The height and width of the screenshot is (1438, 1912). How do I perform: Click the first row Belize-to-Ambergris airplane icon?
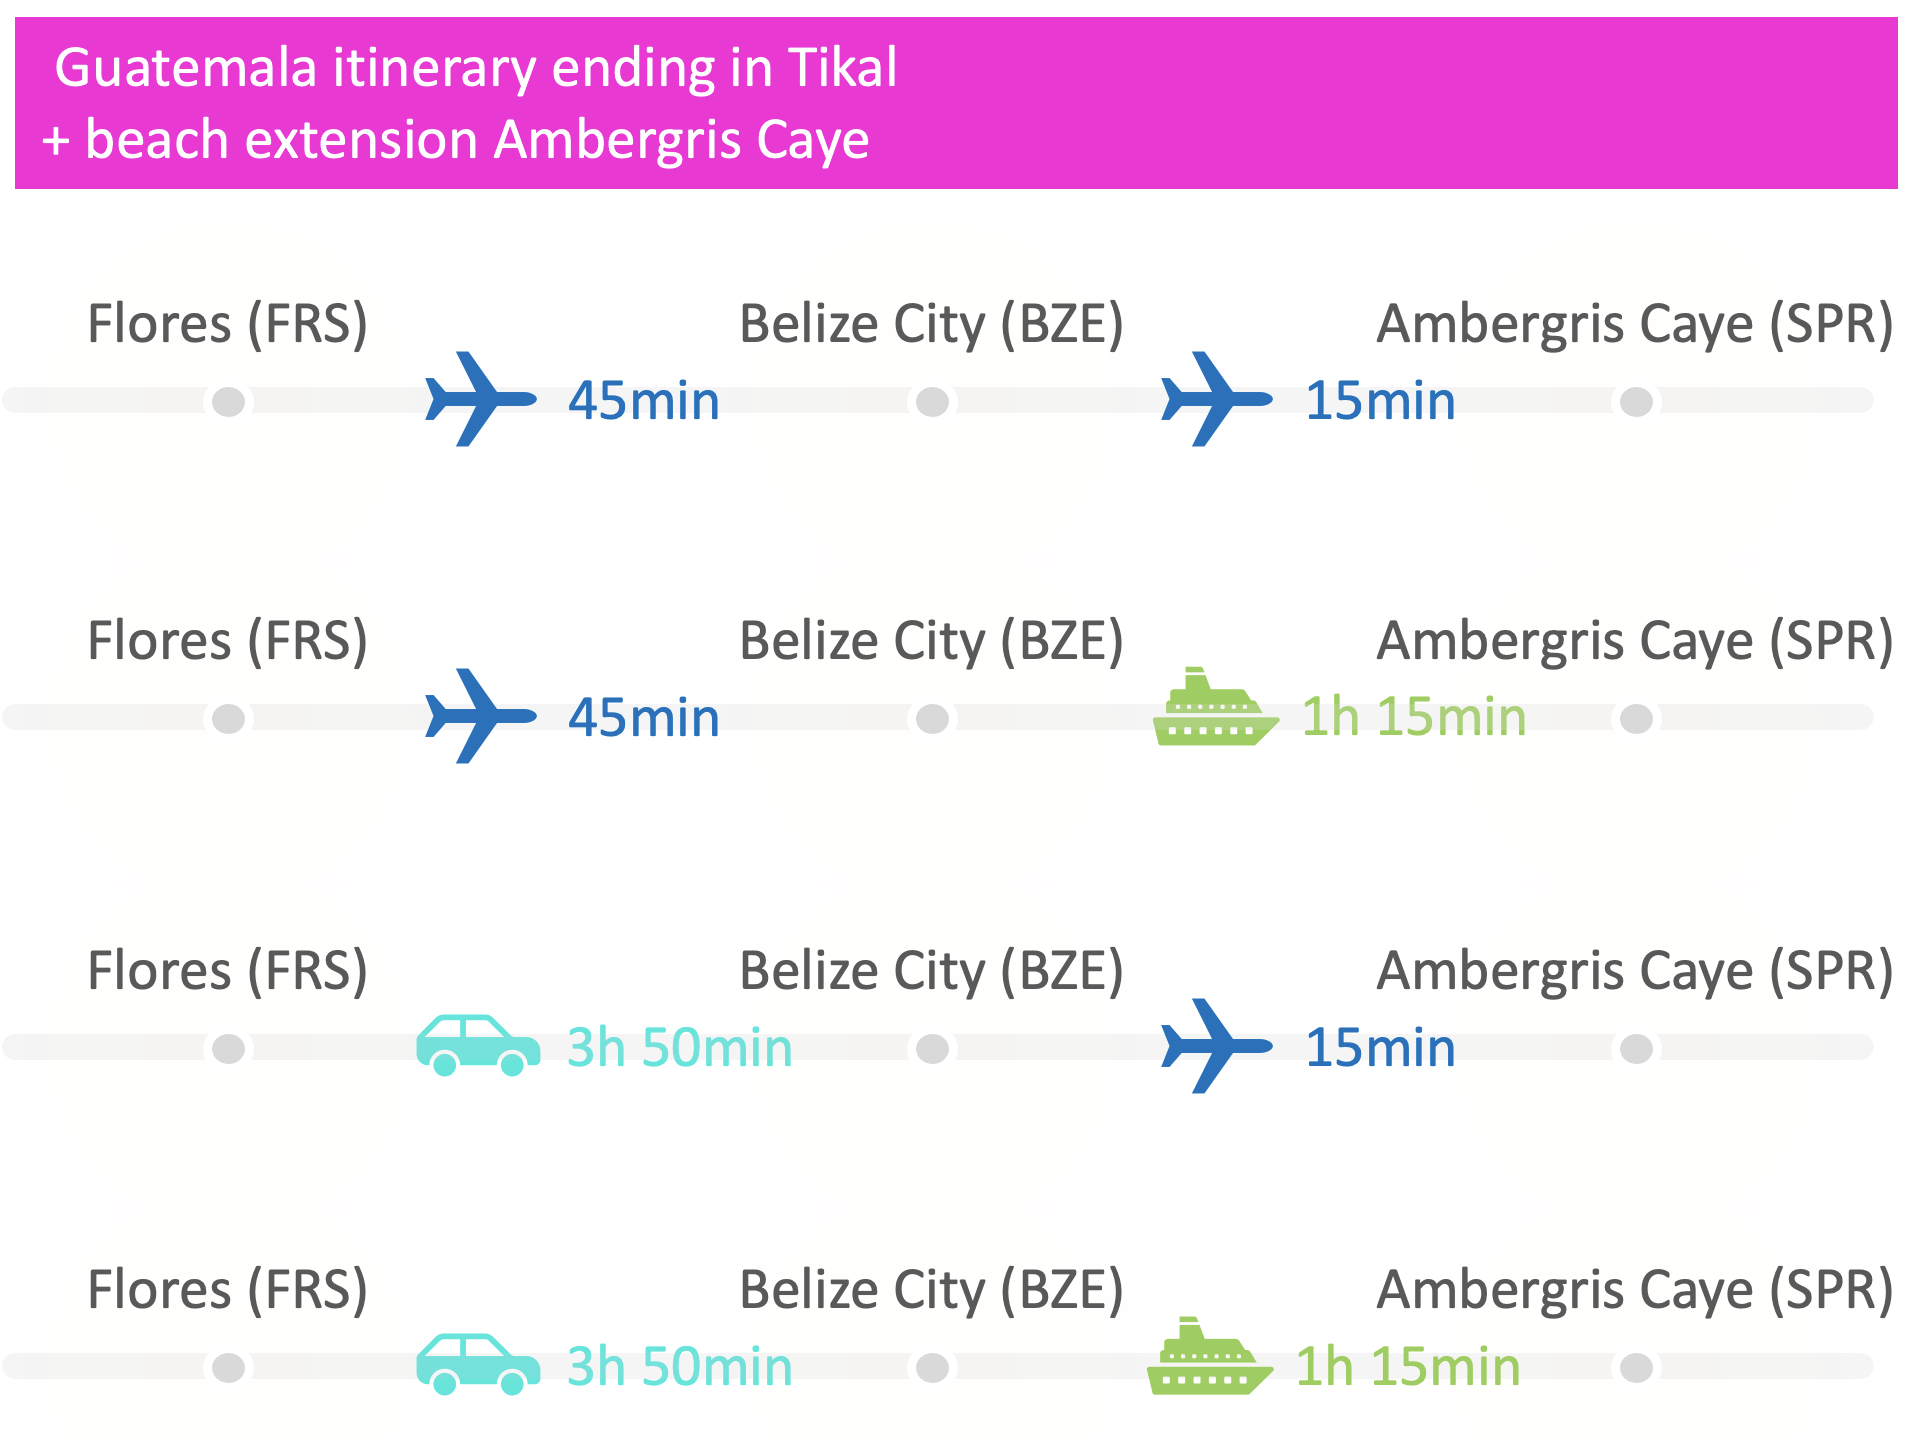pyautogui.click(x=1217, y=399)
